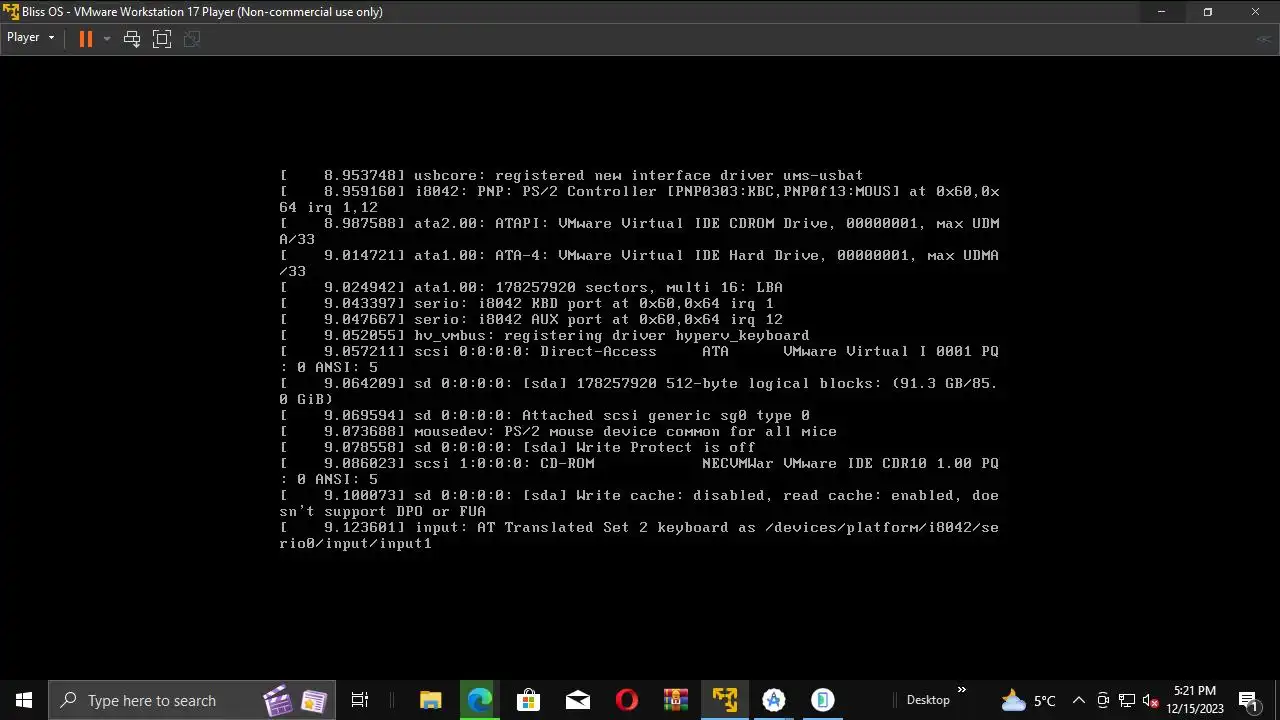Click 'ata1.00: 178257920 sectors' line
Image resolution: width=1280 pixels, height=720 pixels.
pos(531,287)
